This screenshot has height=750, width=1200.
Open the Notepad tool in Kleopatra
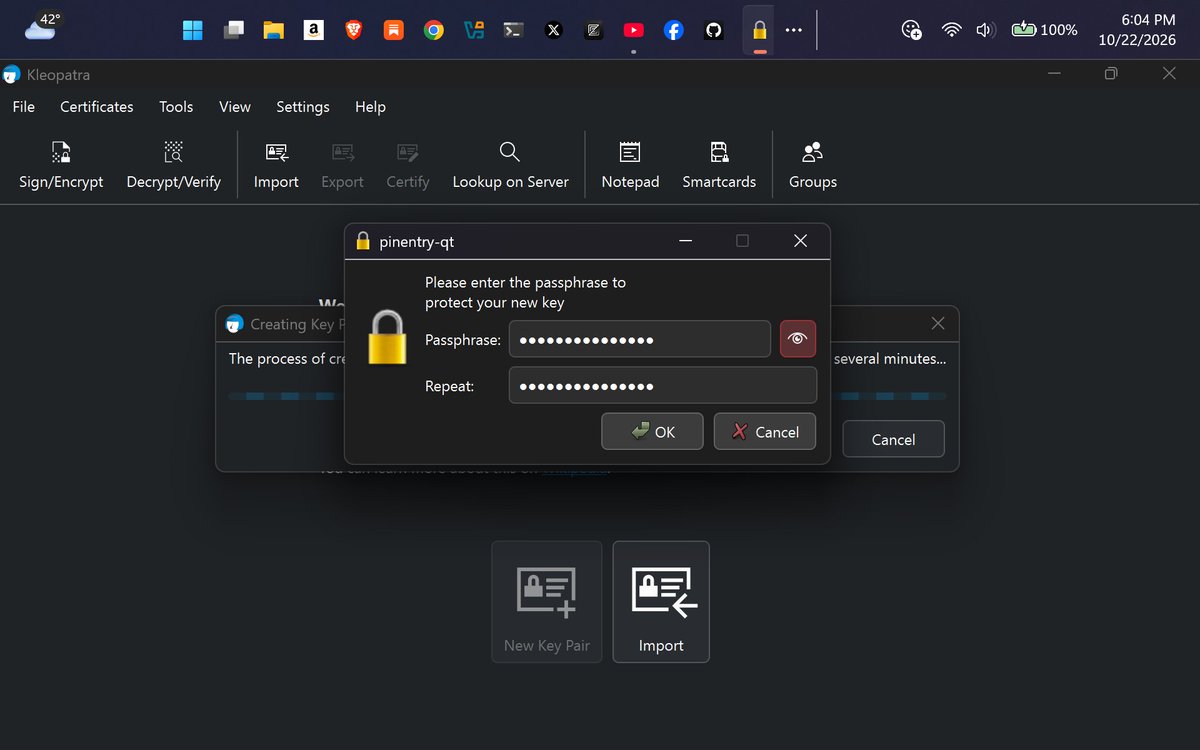[x=630, y=165]
